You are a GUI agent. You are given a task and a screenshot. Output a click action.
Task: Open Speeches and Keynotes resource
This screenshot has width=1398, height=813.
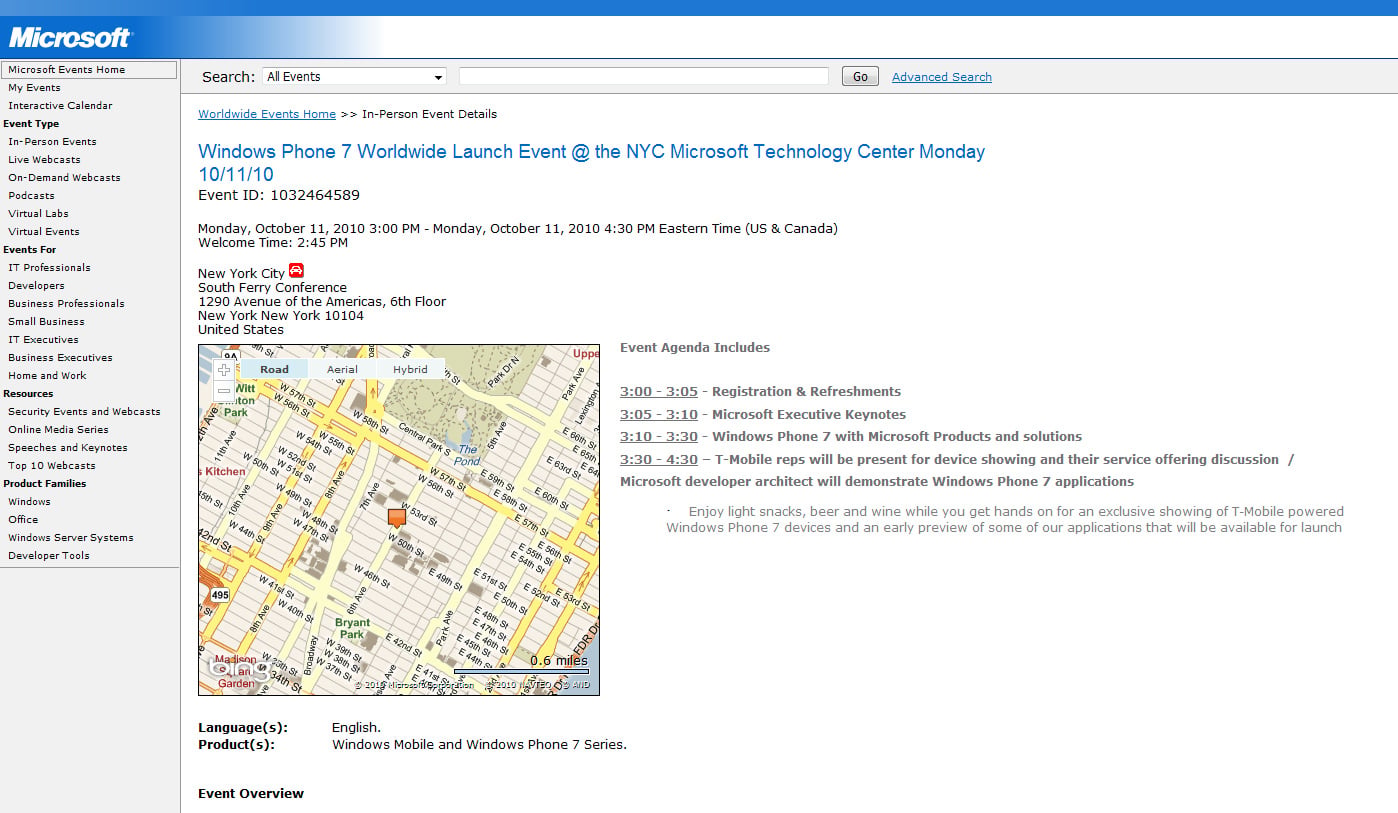68,448
